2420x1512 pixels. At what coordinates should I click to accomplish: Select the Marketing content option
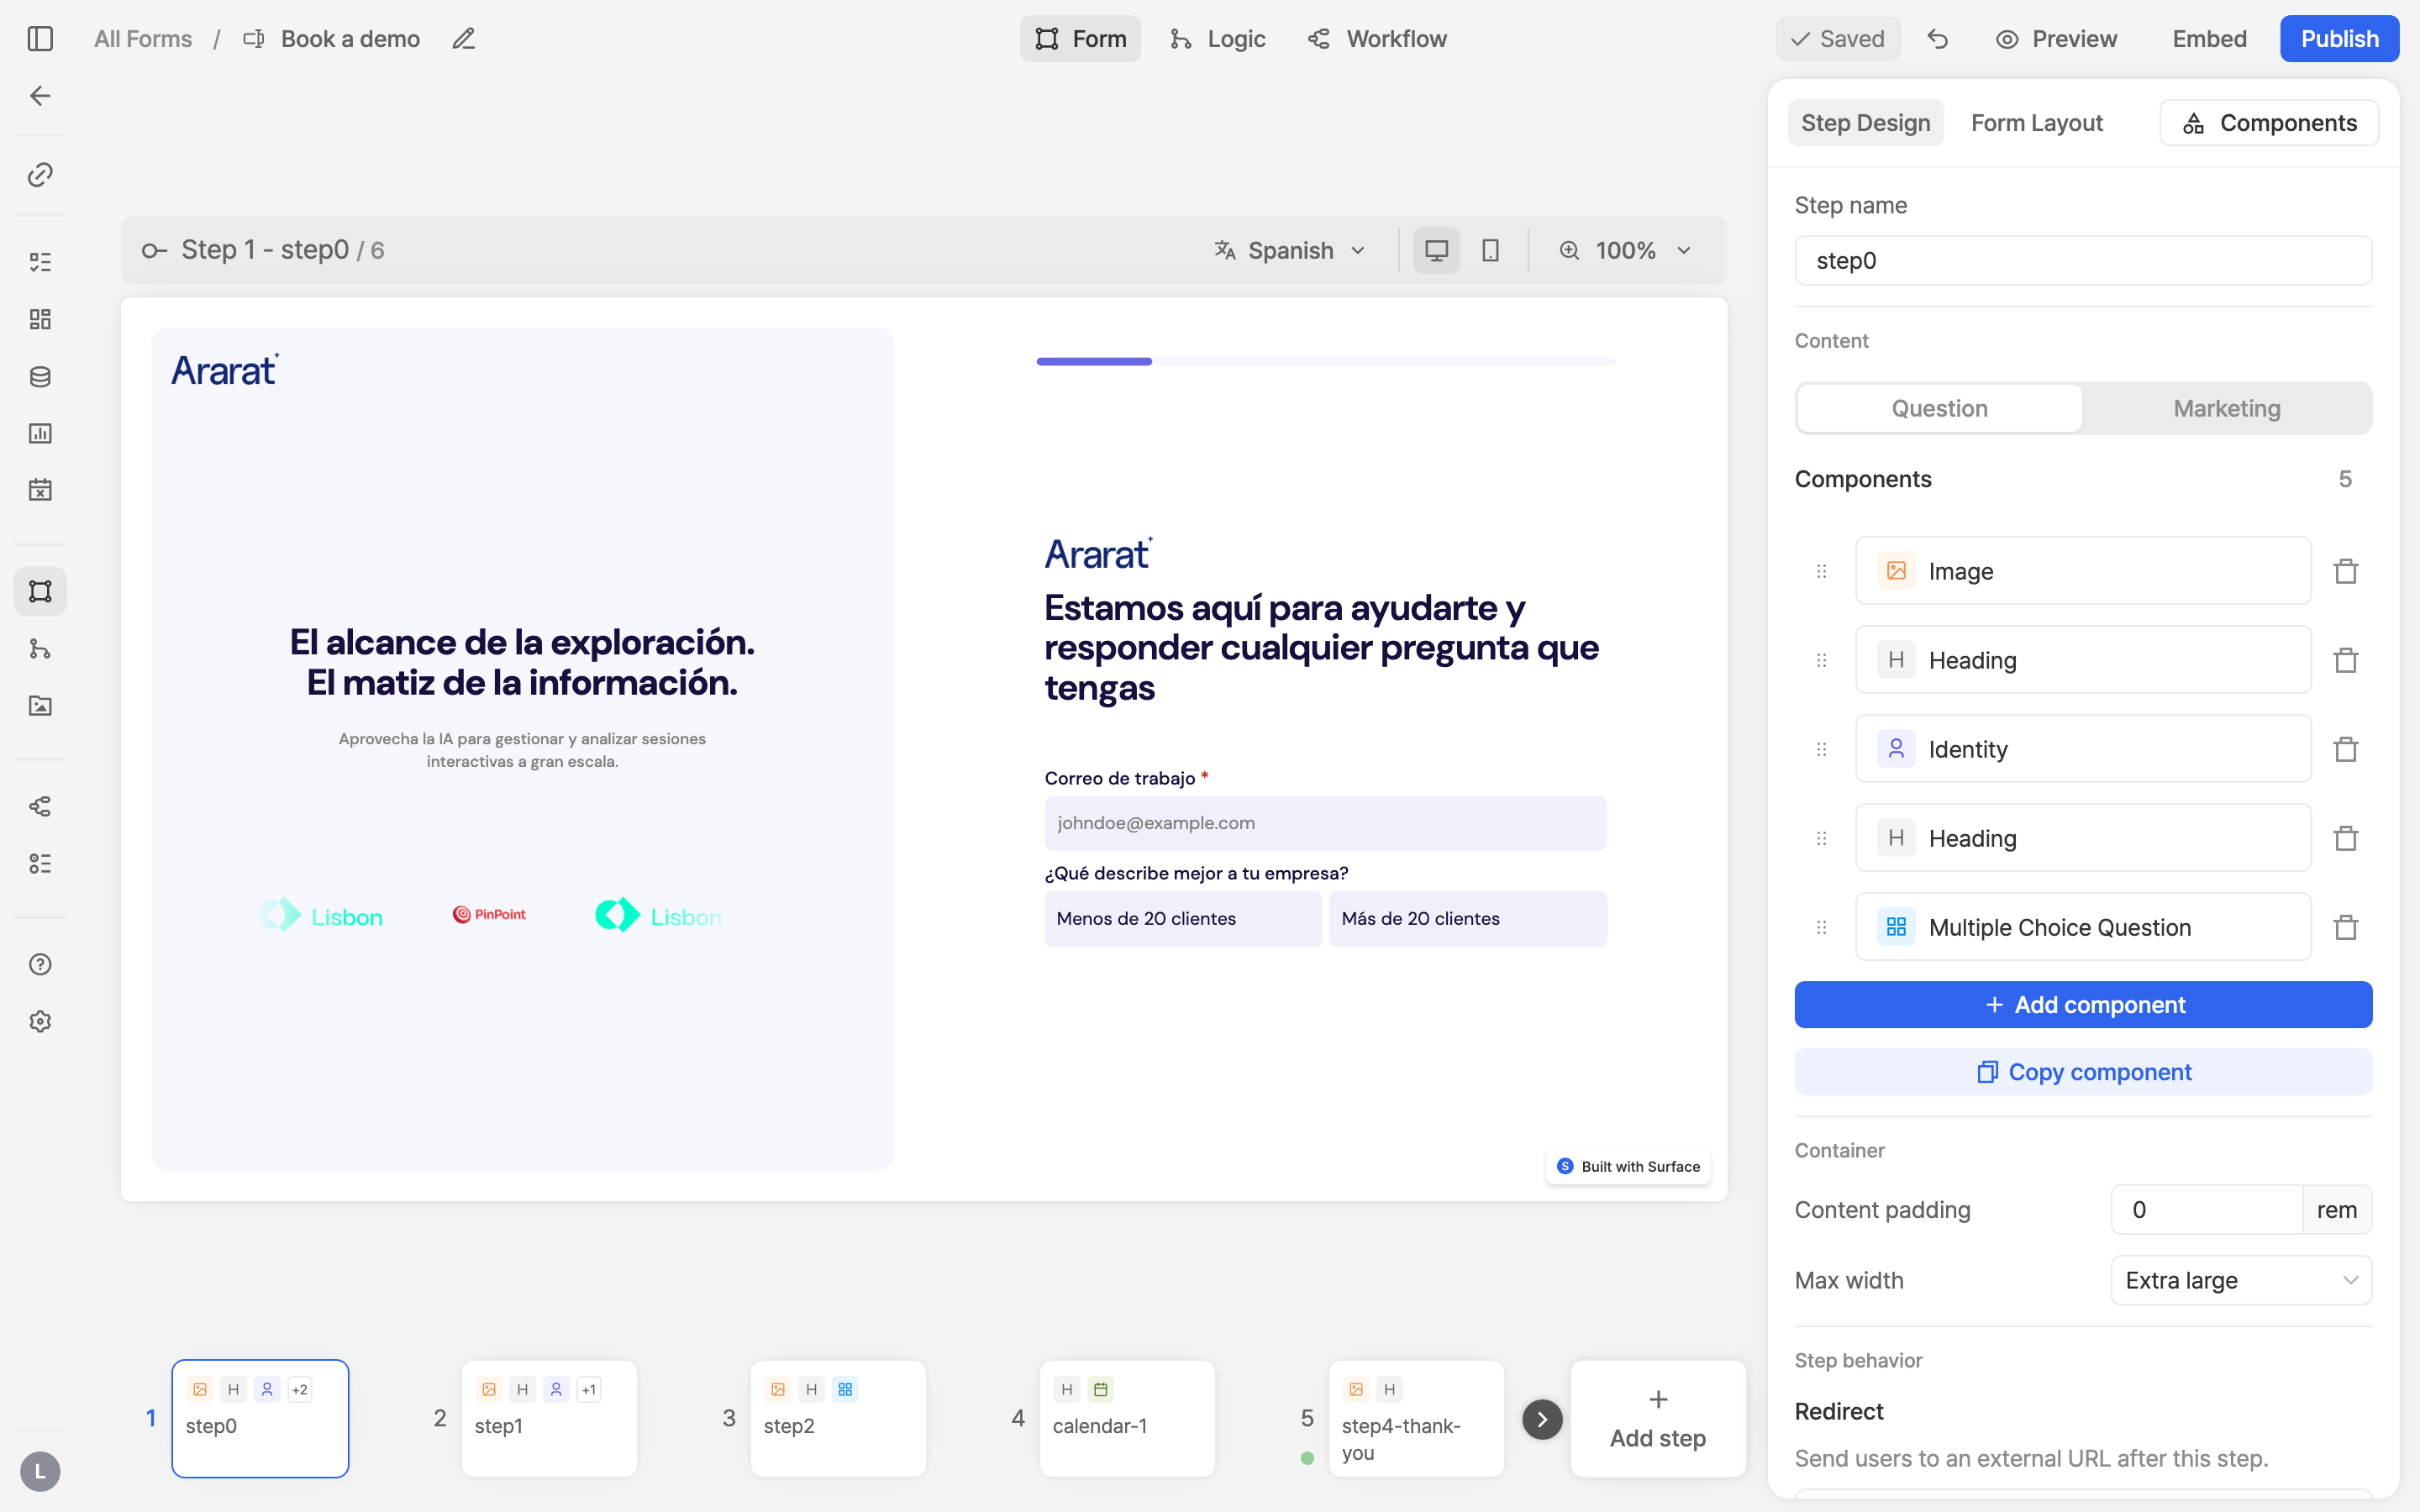[x=2227, y=408]
